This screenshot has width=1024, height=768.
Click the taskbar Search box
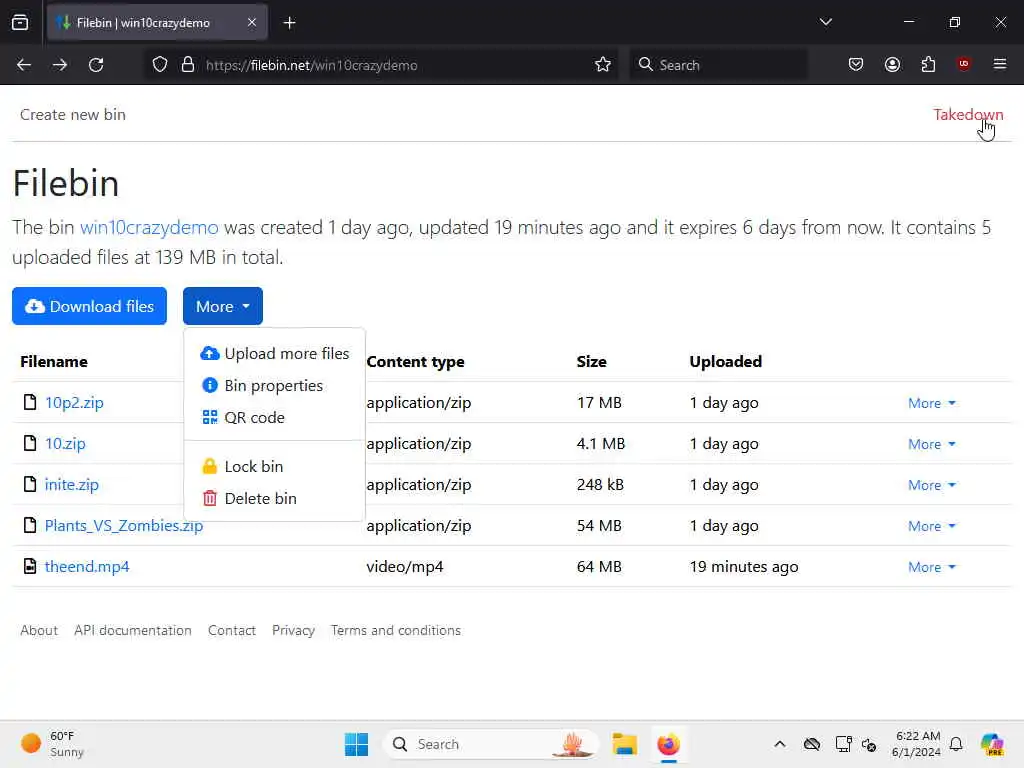[492, 744]
